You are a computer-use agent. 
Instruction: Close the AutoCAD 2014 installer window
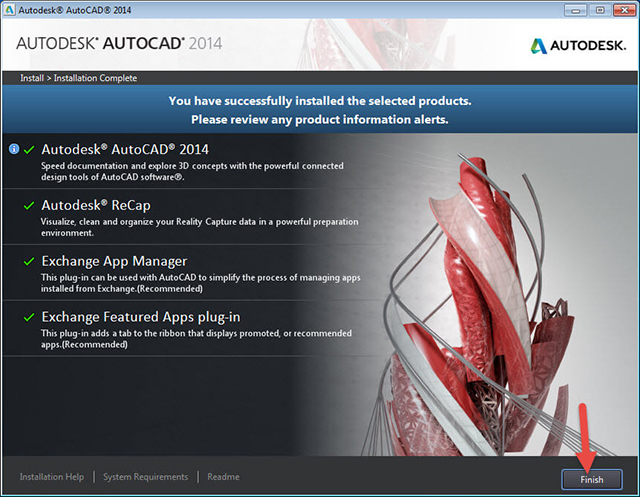point(624,10)
